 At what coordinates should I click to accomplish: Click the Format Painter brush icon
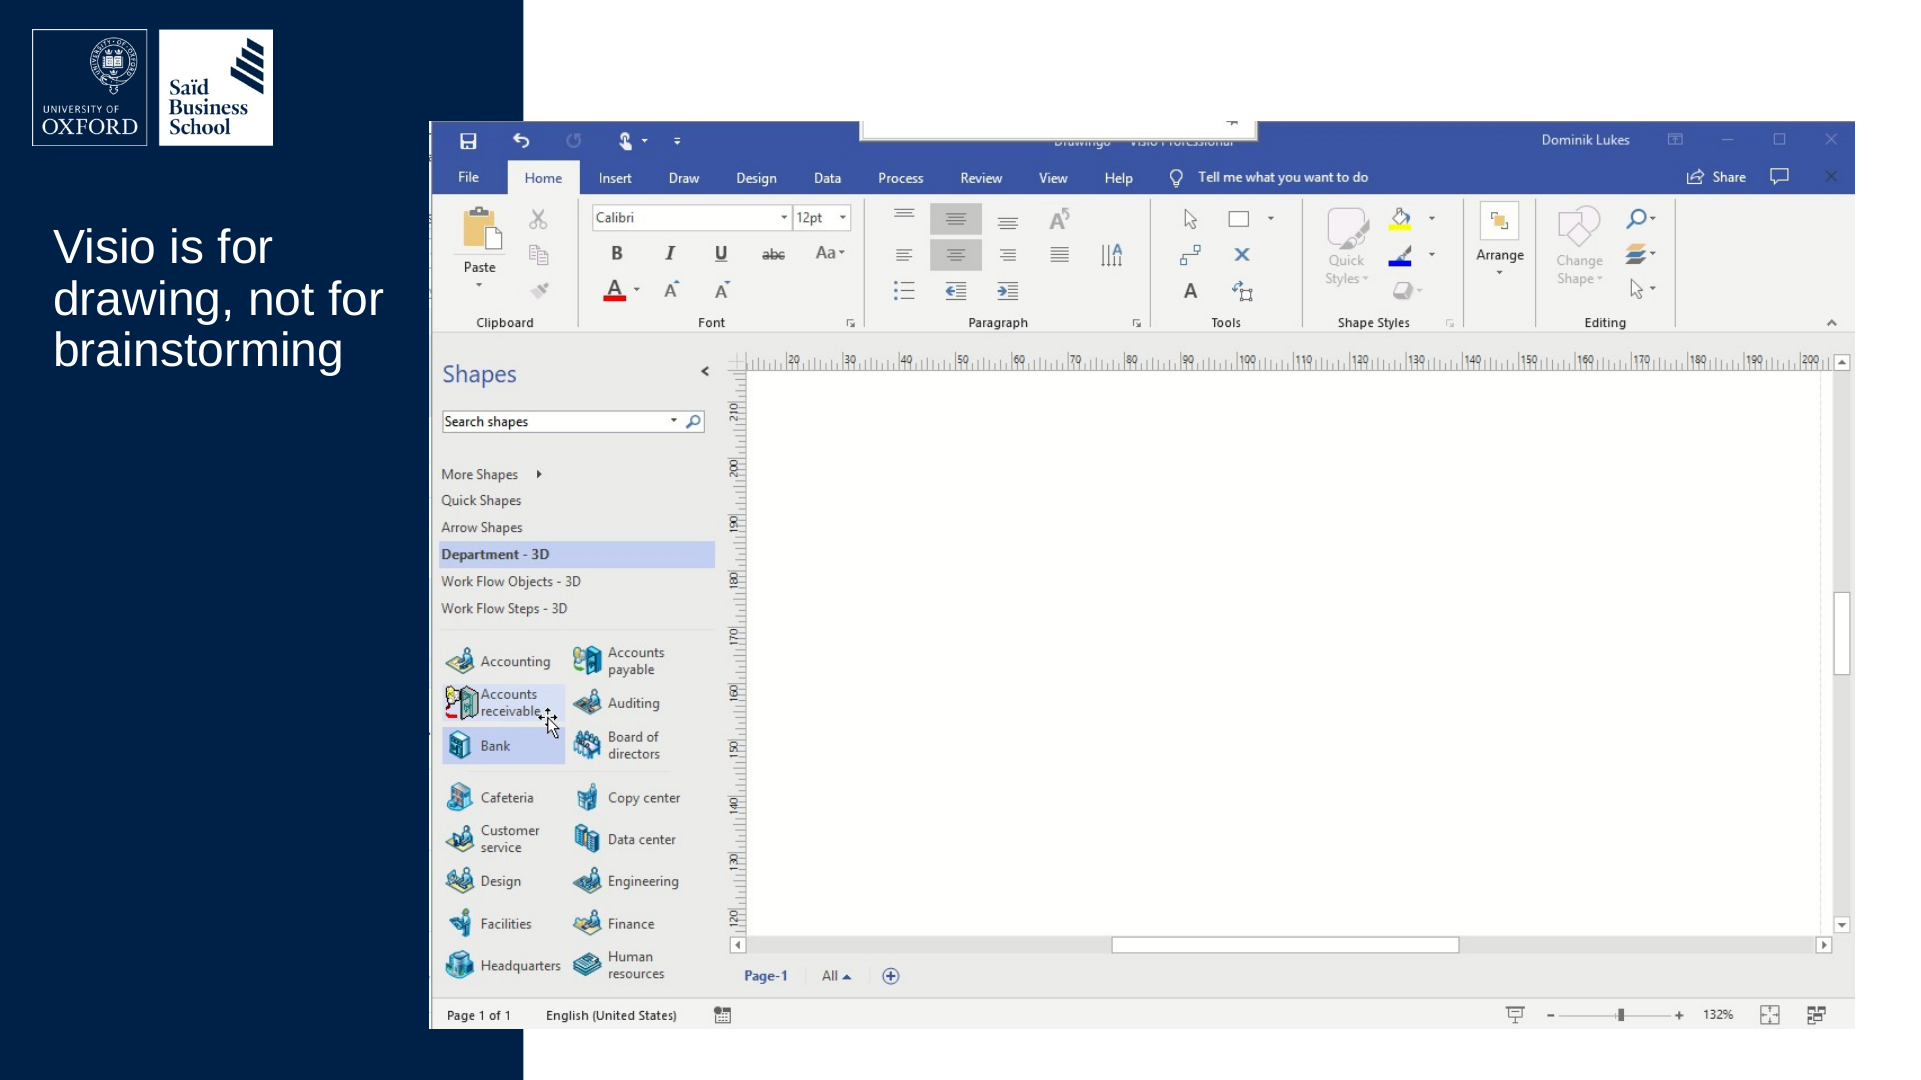[x=539, y=291]
